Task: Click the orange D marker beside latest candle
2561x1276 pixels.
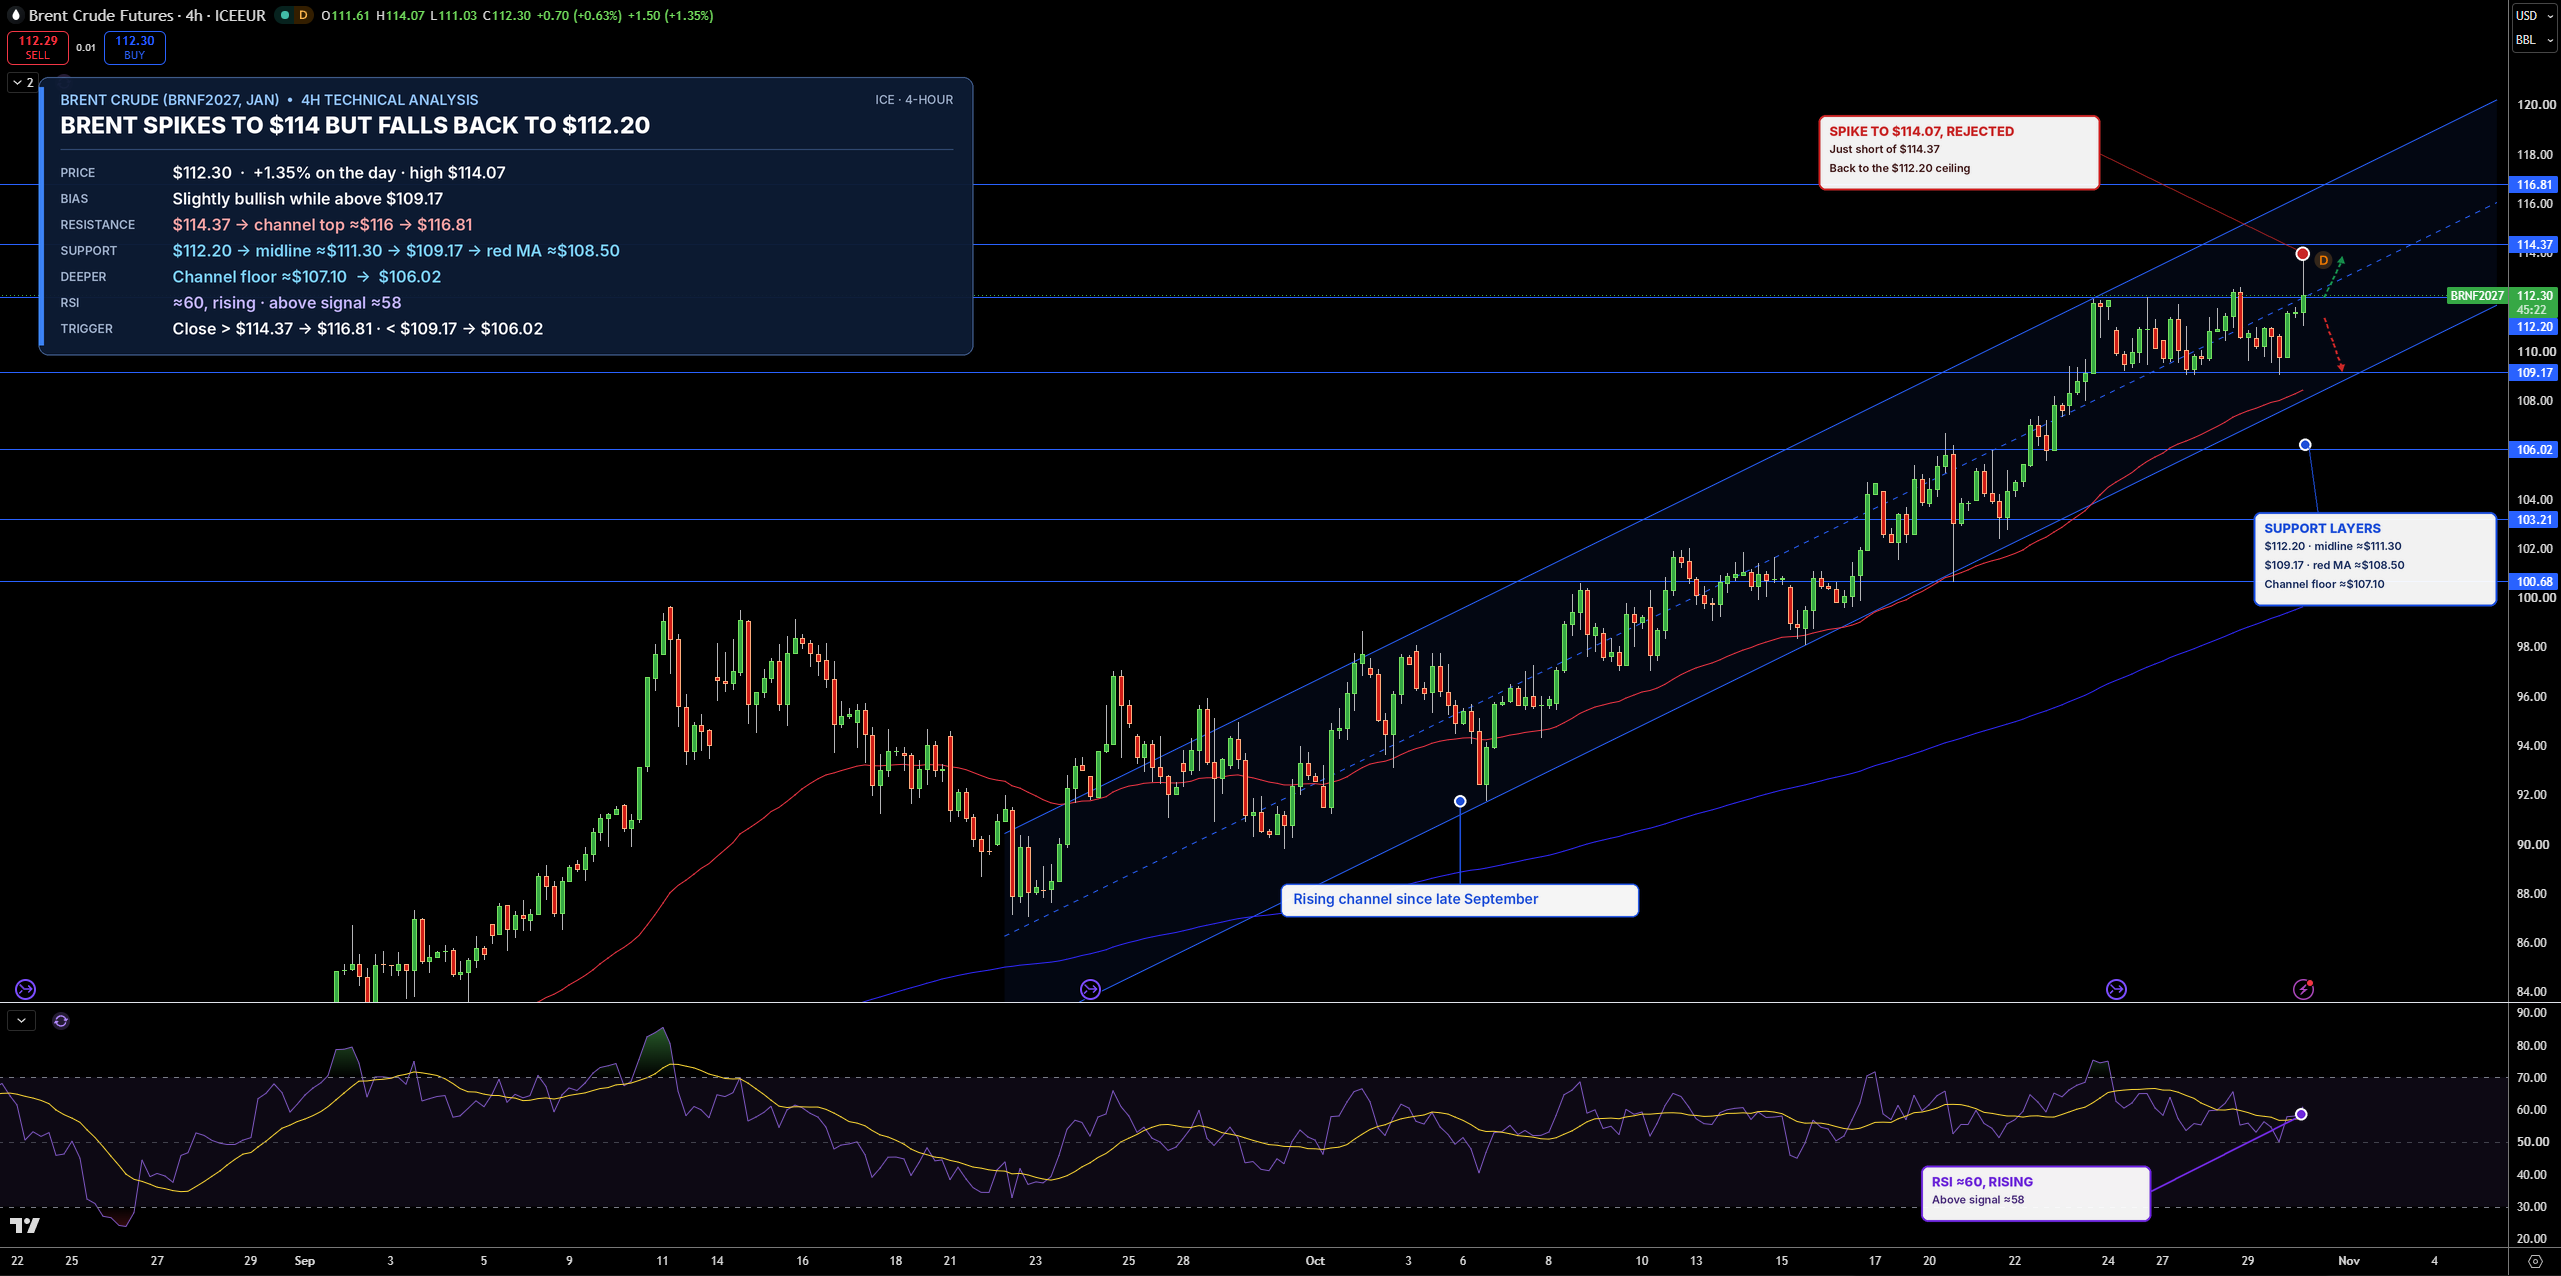Action: point(2323,260)
